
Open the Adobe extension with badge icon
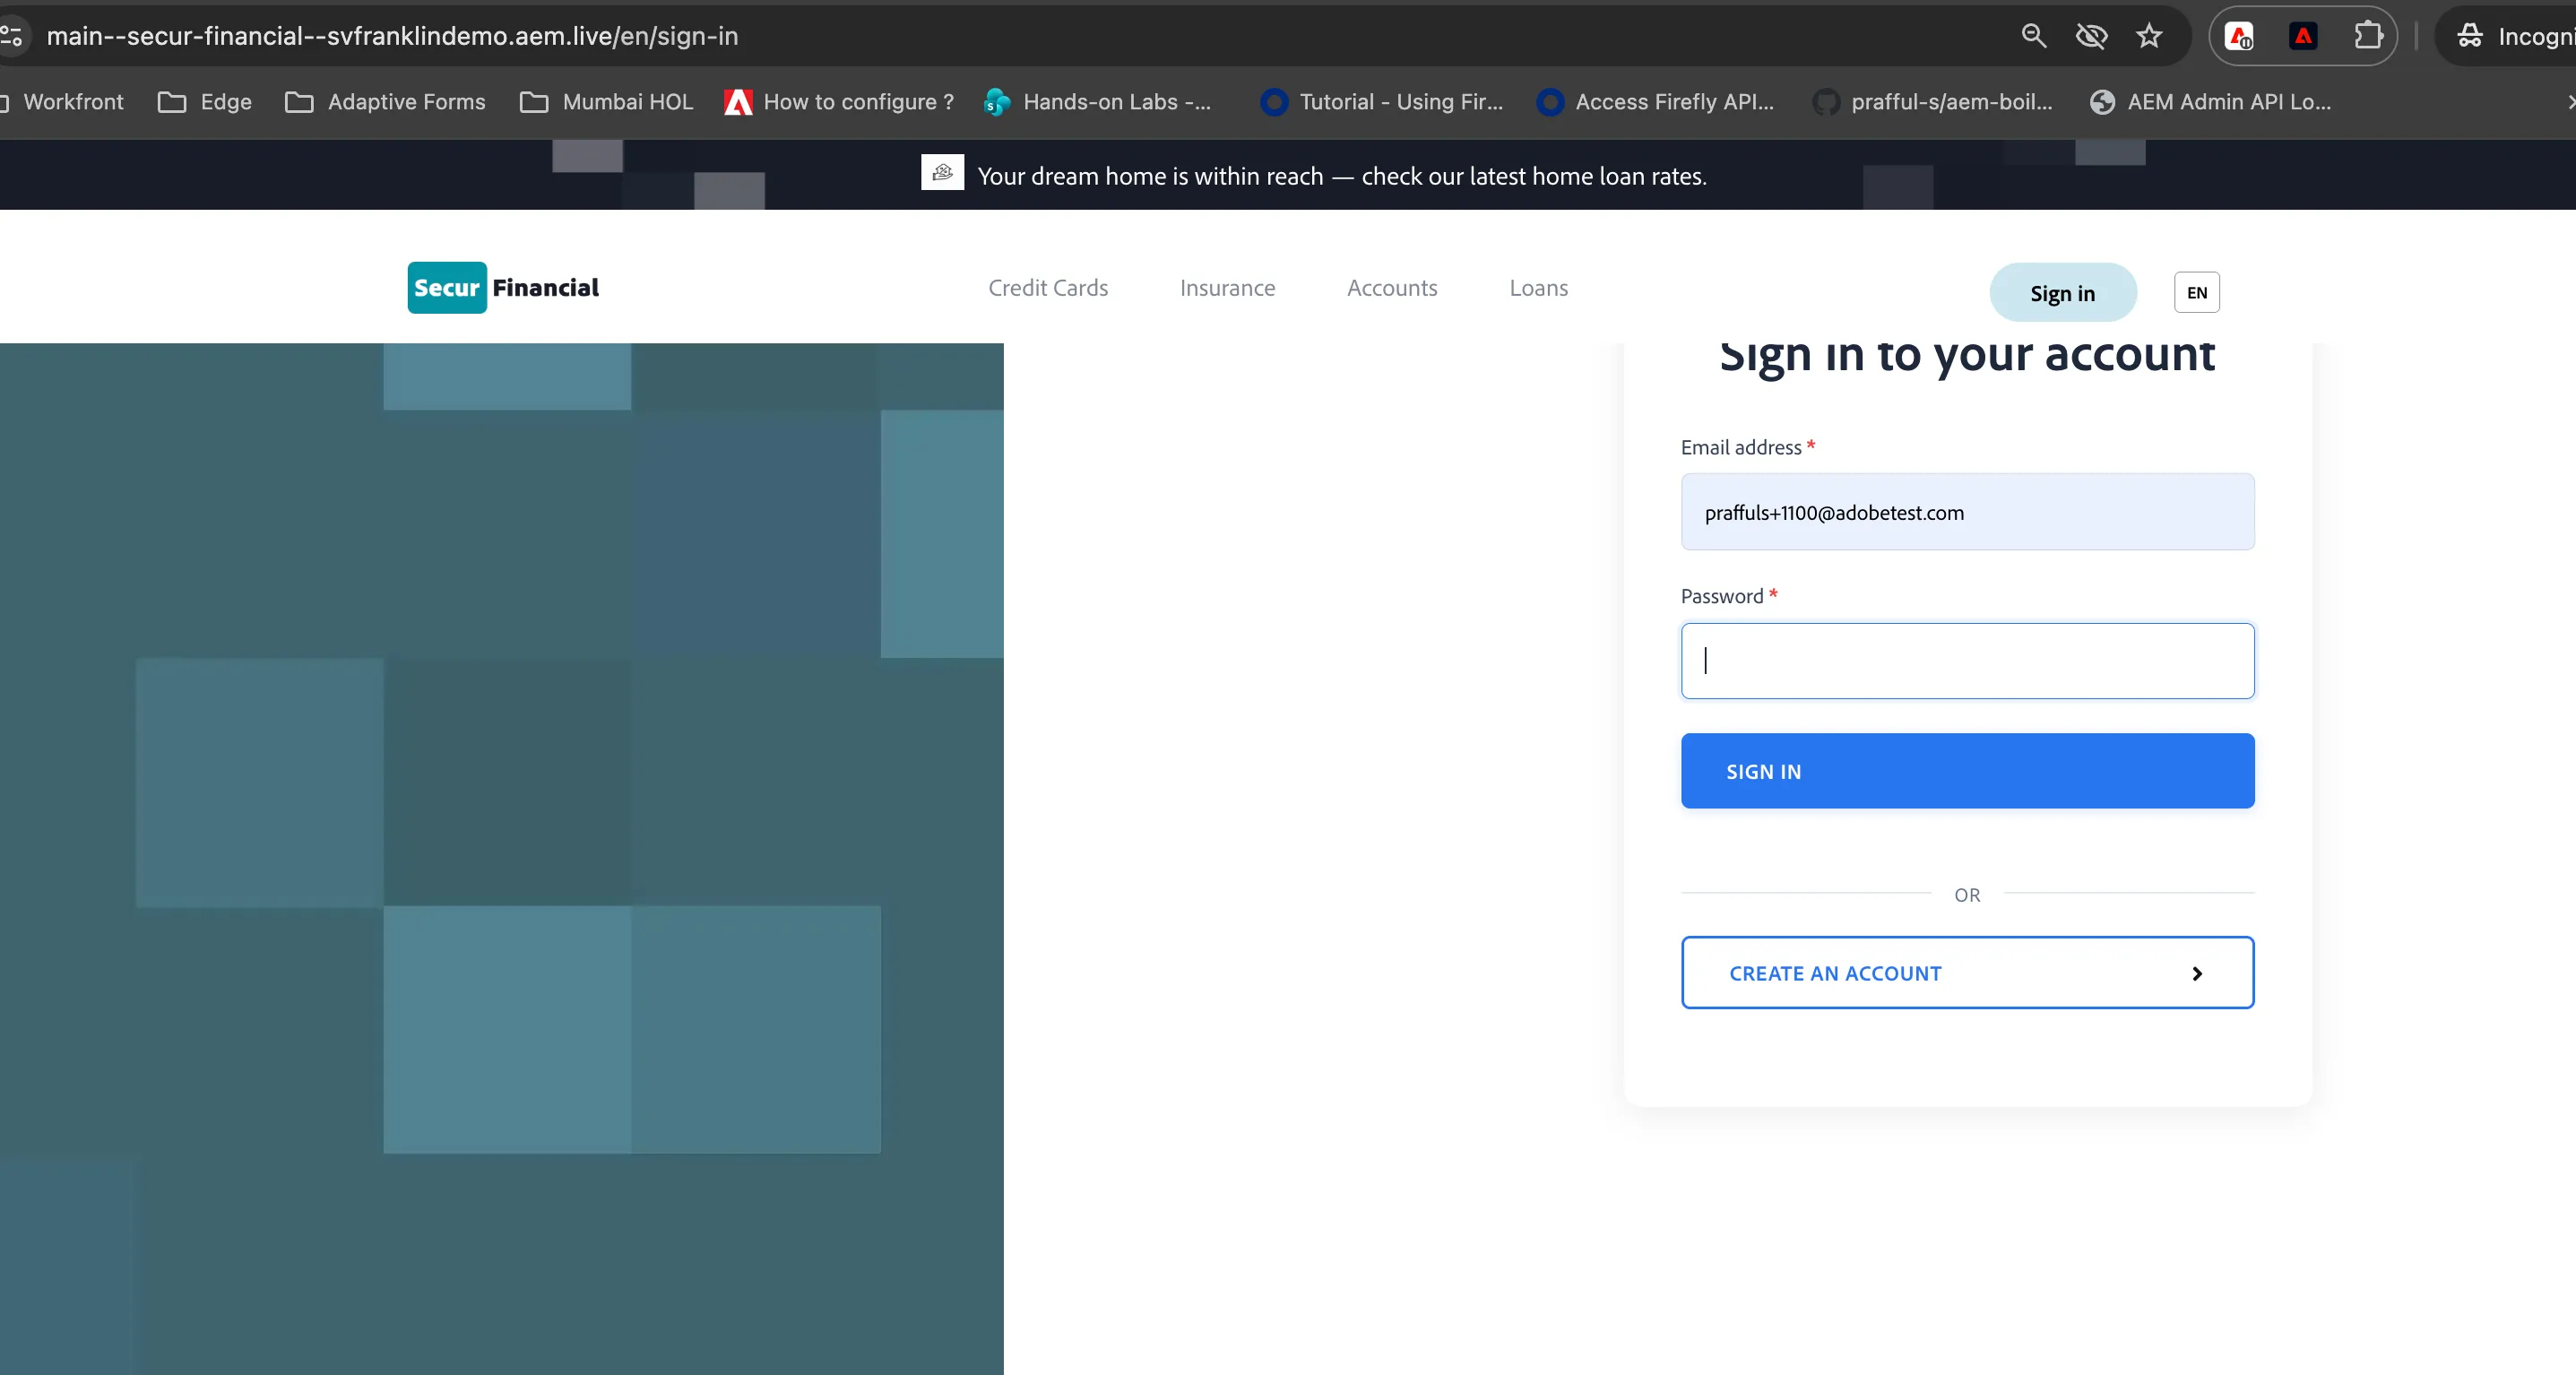coord(2239,36)
